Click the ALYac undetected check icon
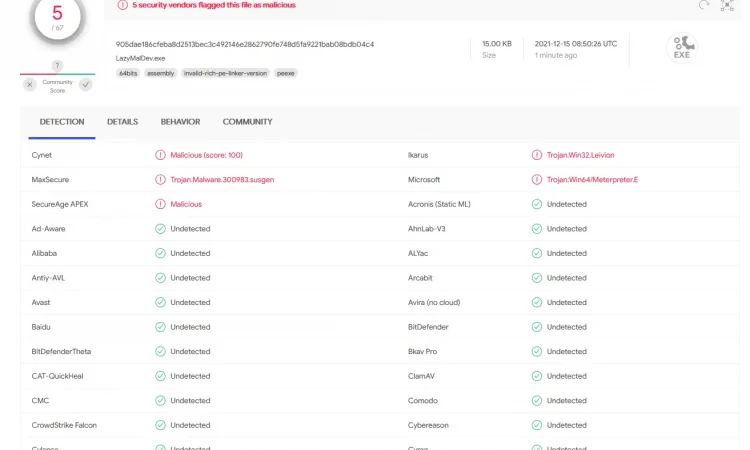750x450 pixels. (x=537, y=253)
